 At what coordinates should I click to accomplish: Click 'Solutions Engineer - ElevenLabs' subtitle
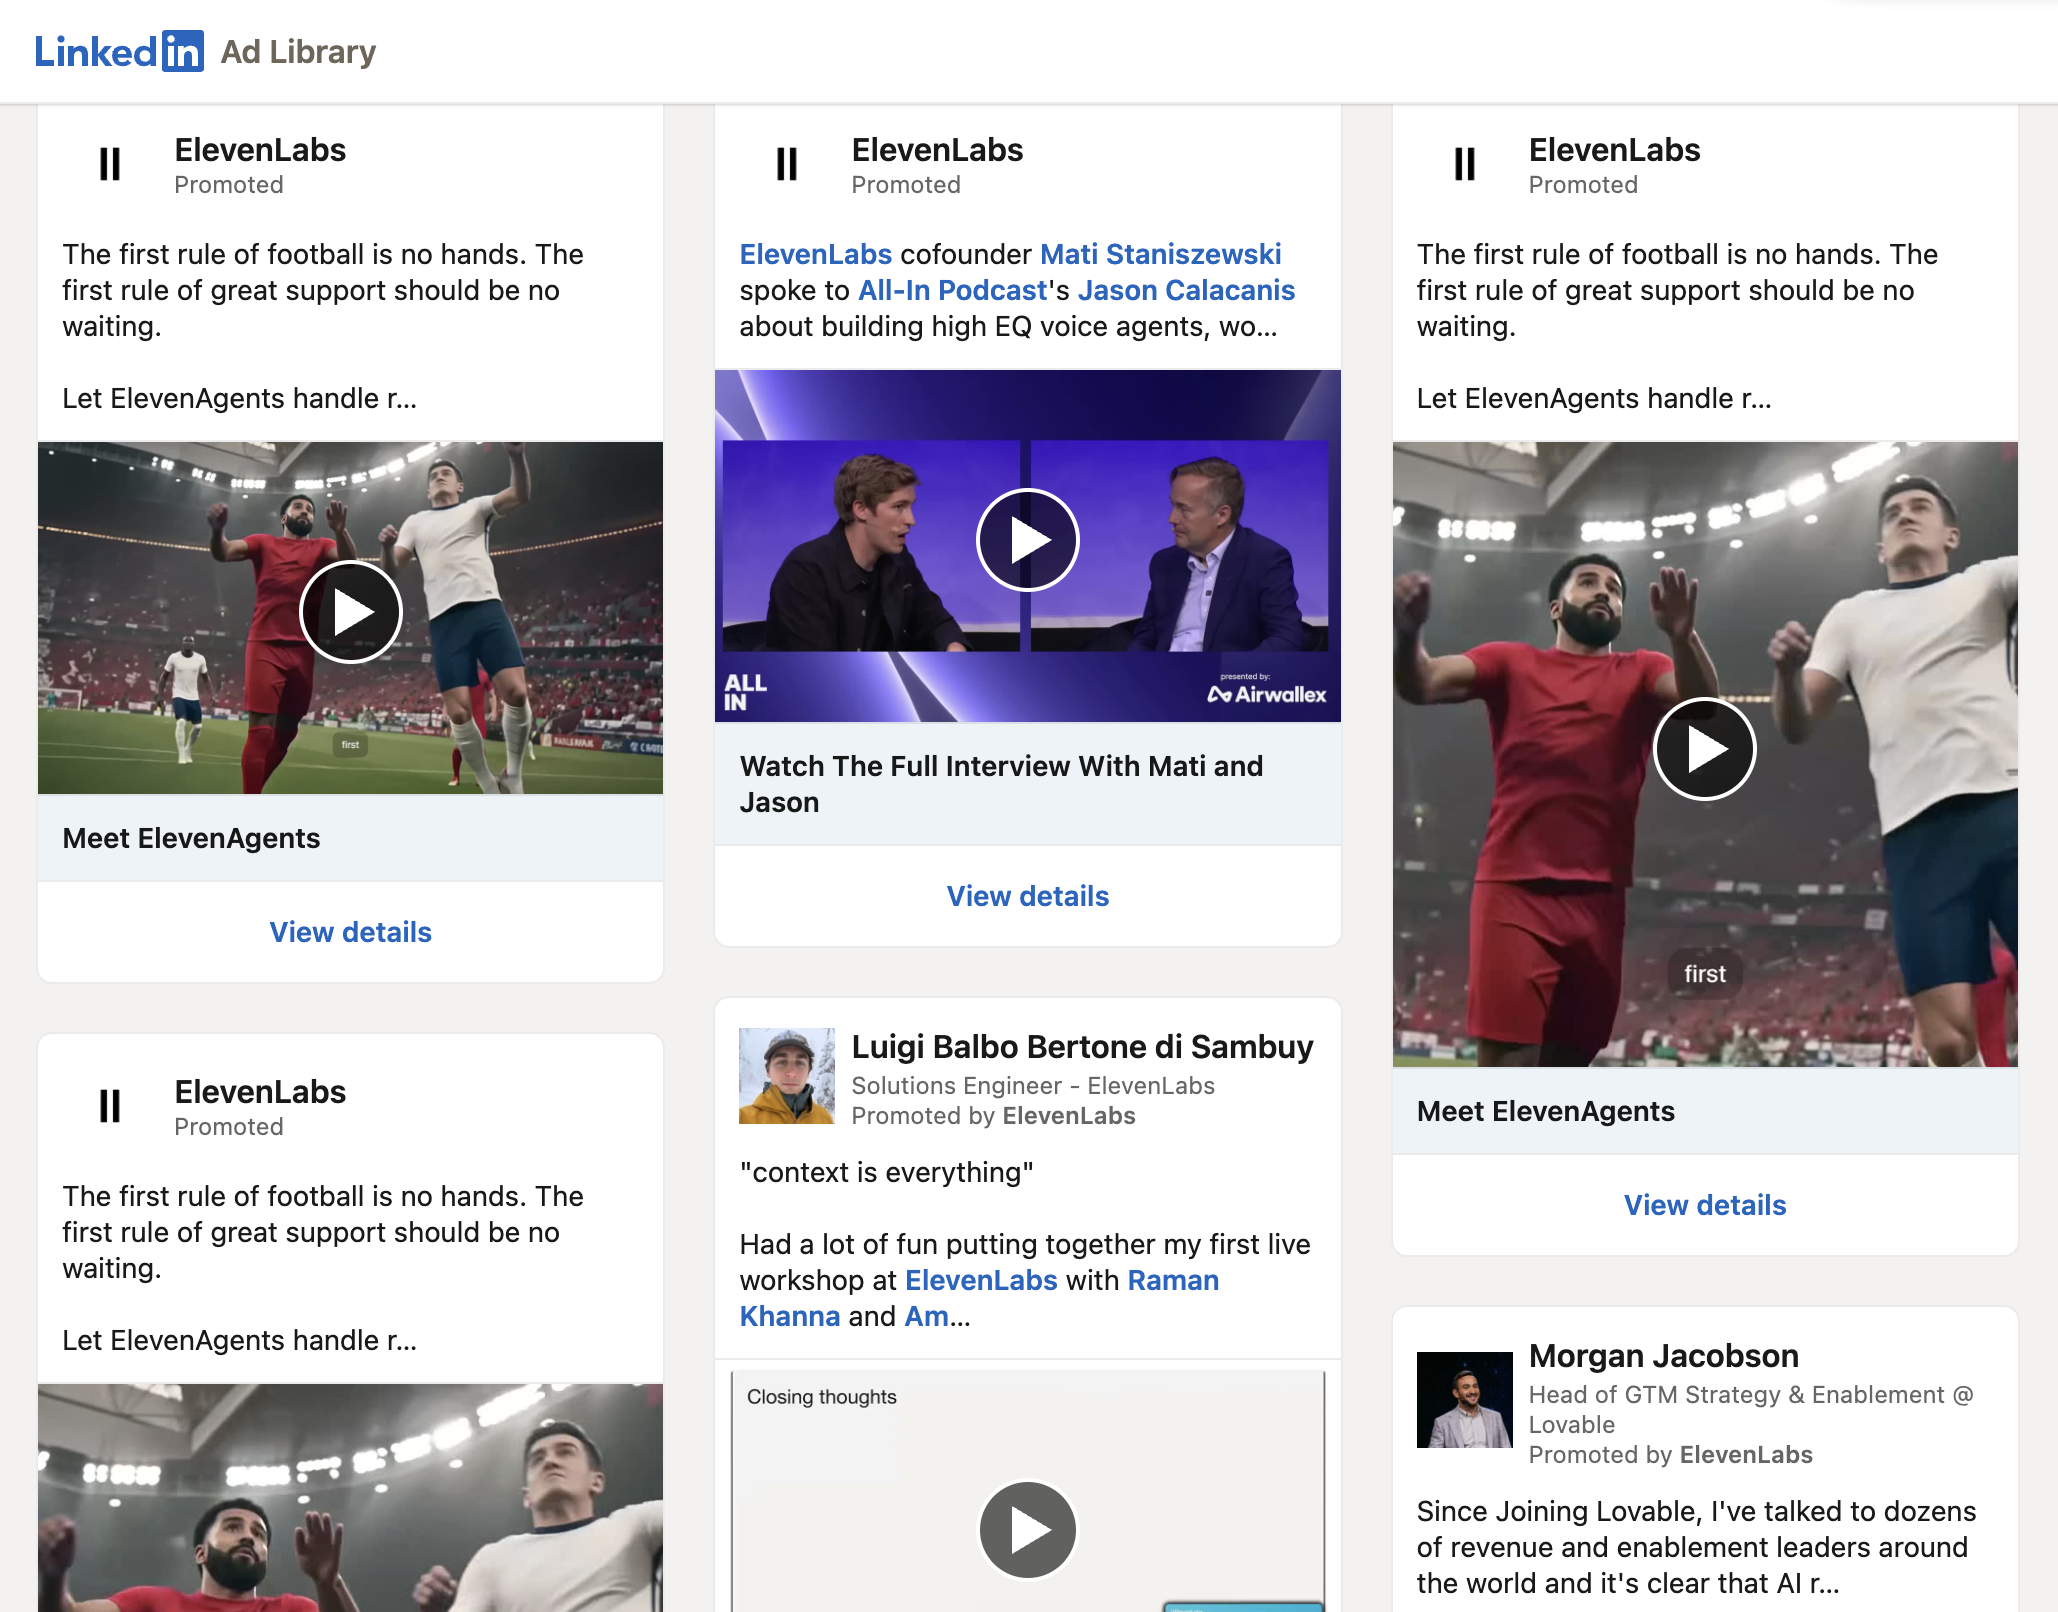(1034, 1086)
